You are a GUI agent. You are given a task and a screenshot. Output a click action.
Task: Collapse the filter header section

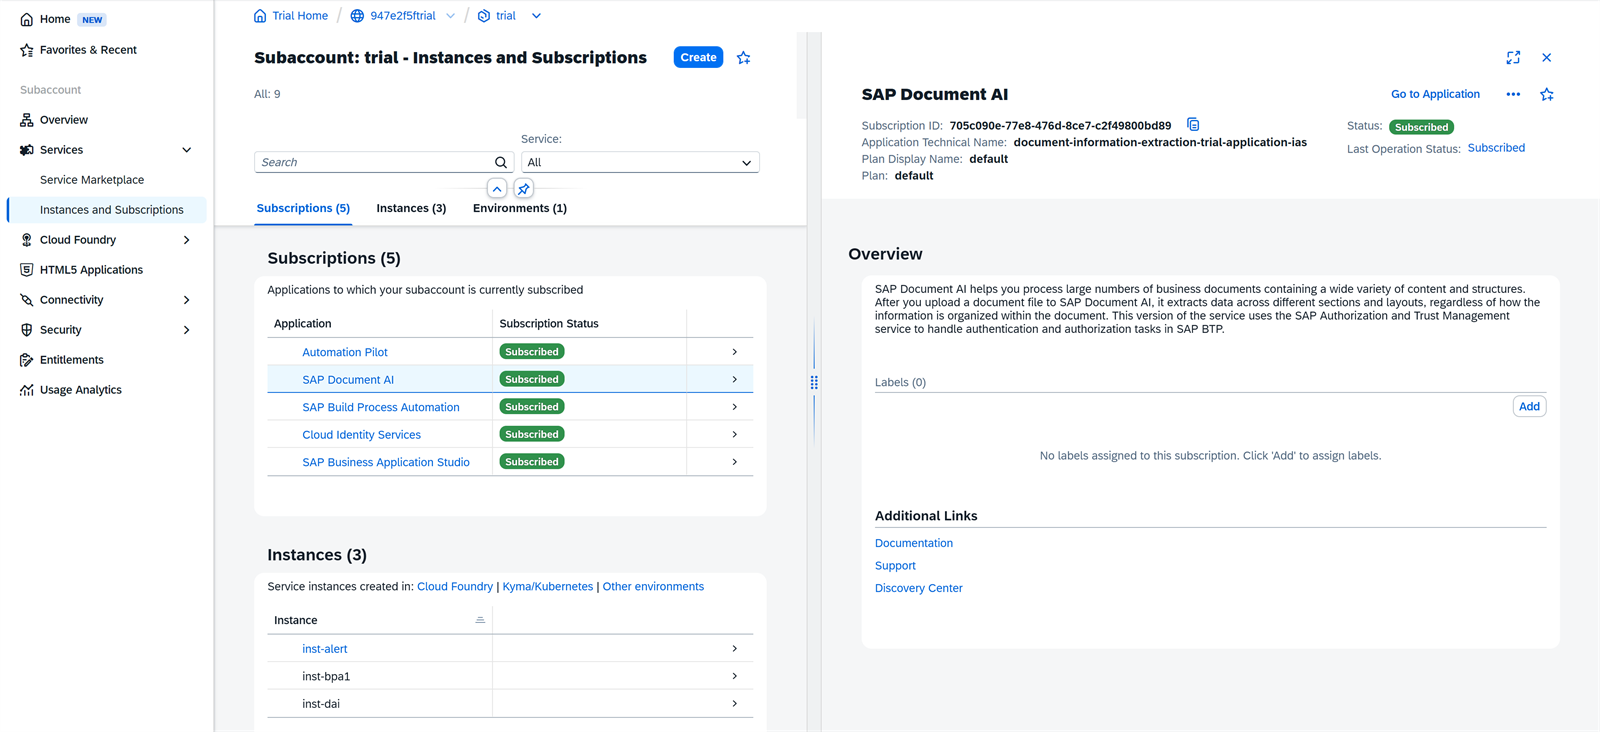click(497, 188)
